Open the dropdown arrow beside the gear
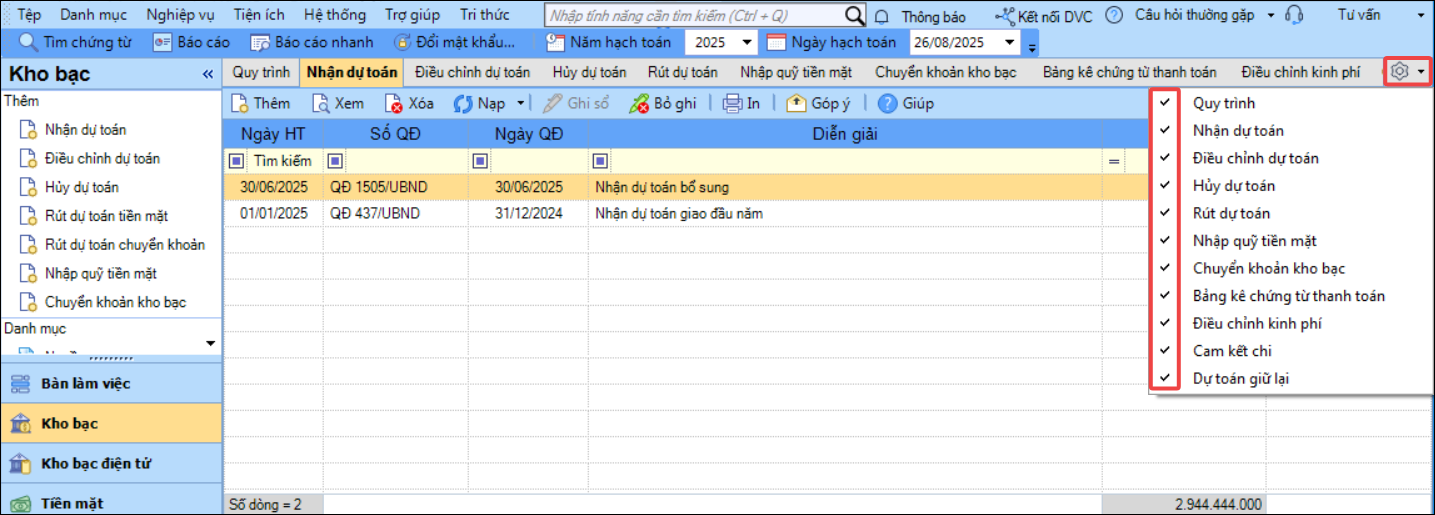 [x=1421, y=72]
